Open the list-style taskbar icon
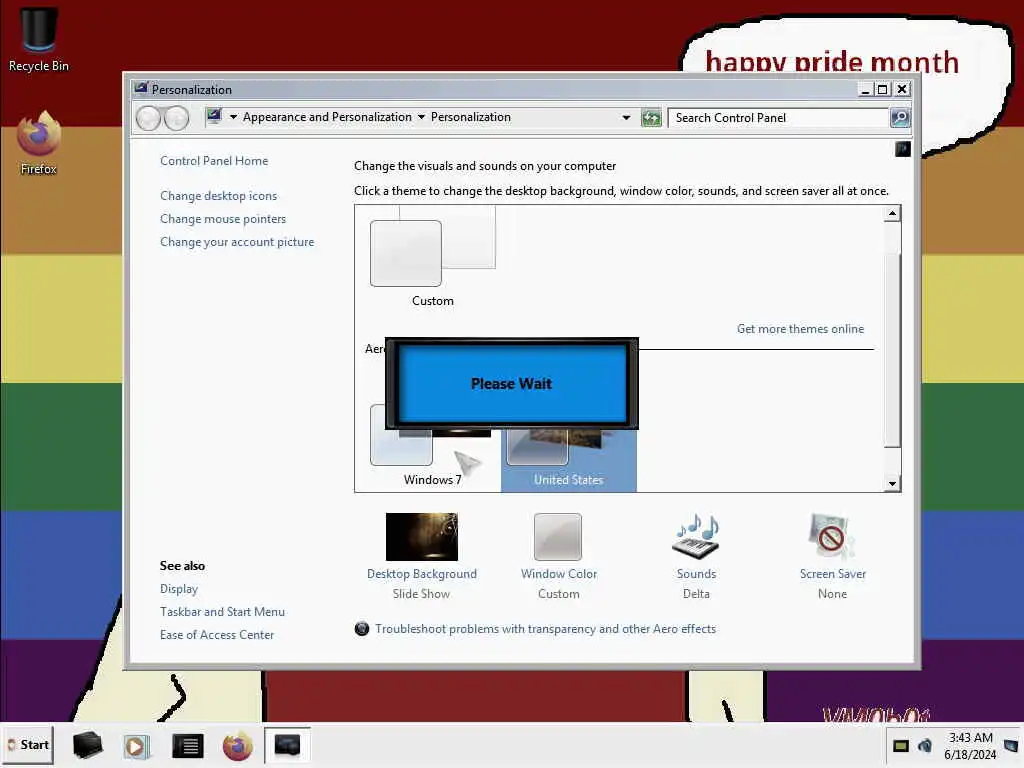The width and height of the screenshot is (1024, 768). point(187,746)
